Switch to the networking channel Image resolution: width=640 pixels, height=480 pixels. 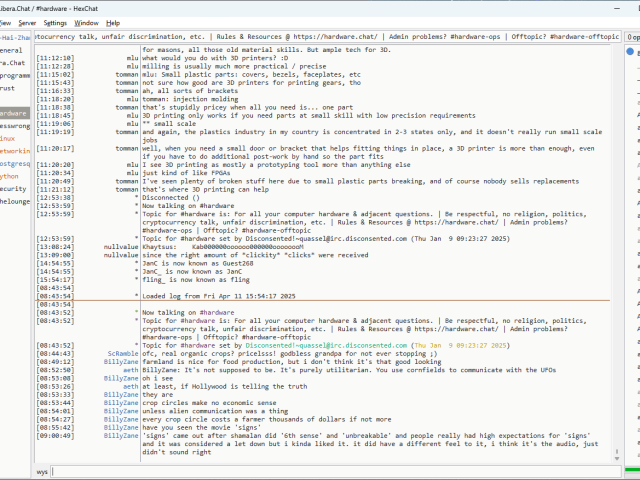coord(14,150)
